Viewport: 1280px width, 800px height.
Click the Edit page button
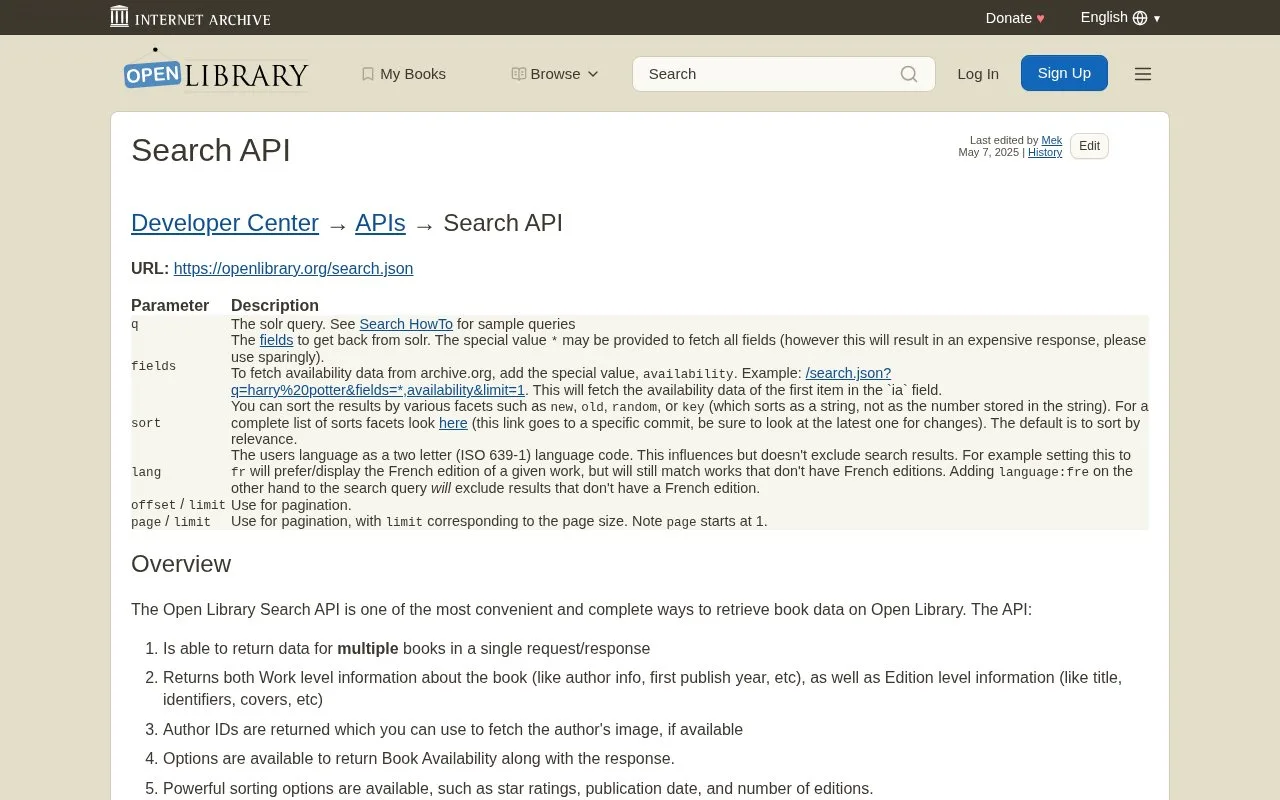point(1089,146)
